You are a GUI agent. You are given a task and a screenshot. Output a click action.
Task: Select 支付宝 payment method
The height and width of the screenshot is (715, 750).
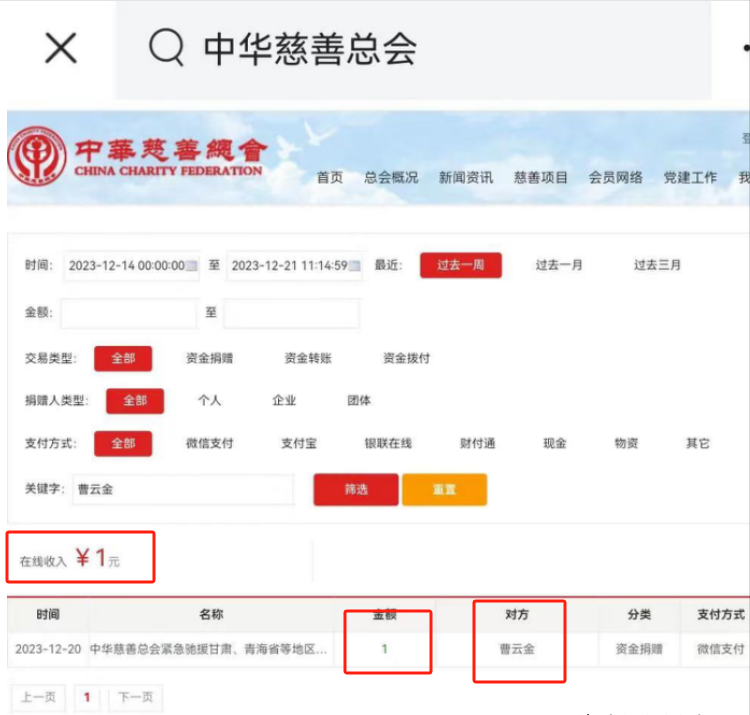(x=299, y=443)
